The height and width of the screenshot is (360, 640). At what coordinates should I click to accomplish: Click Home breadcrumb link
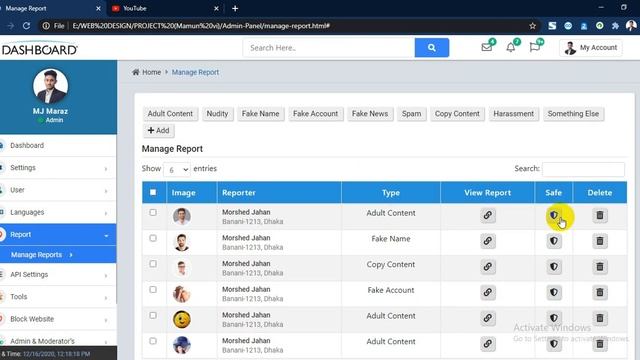151,72
